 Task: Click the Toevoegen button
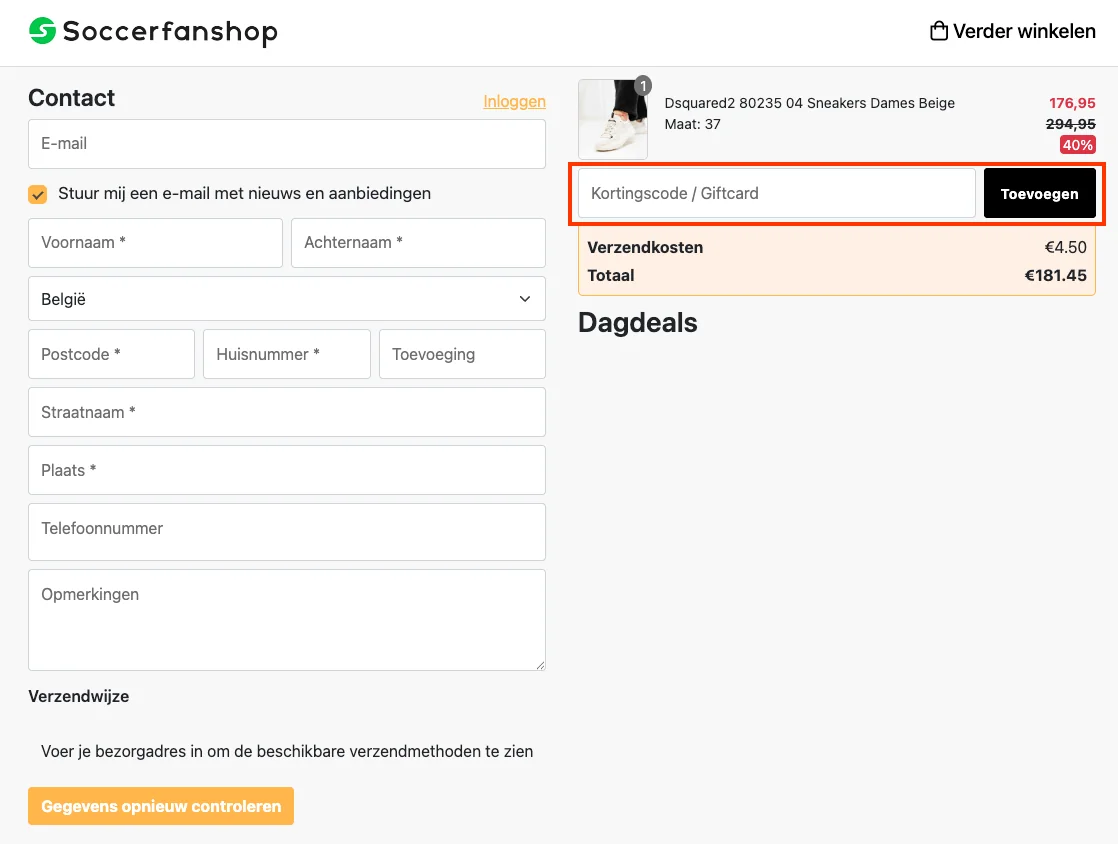tap(1040, 192)
